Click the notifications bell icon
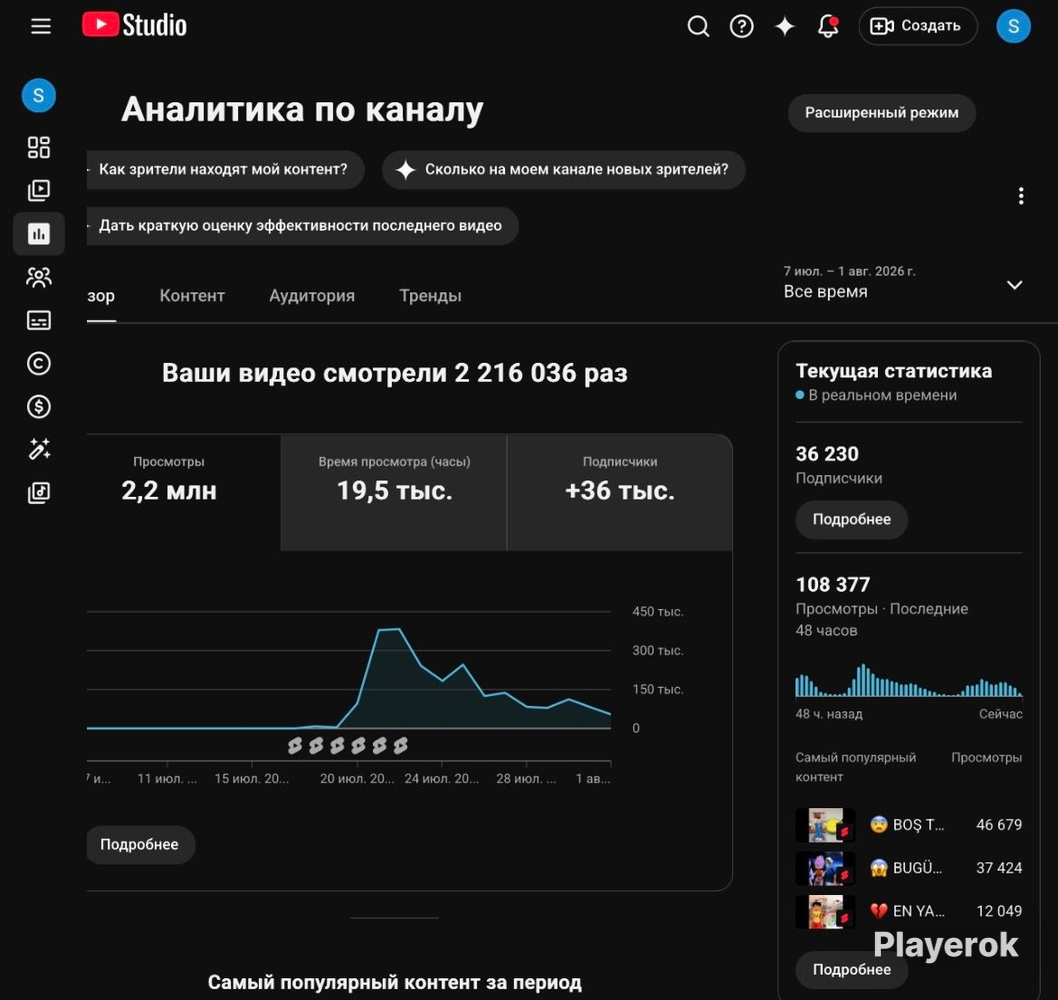 tap(828, 26)
